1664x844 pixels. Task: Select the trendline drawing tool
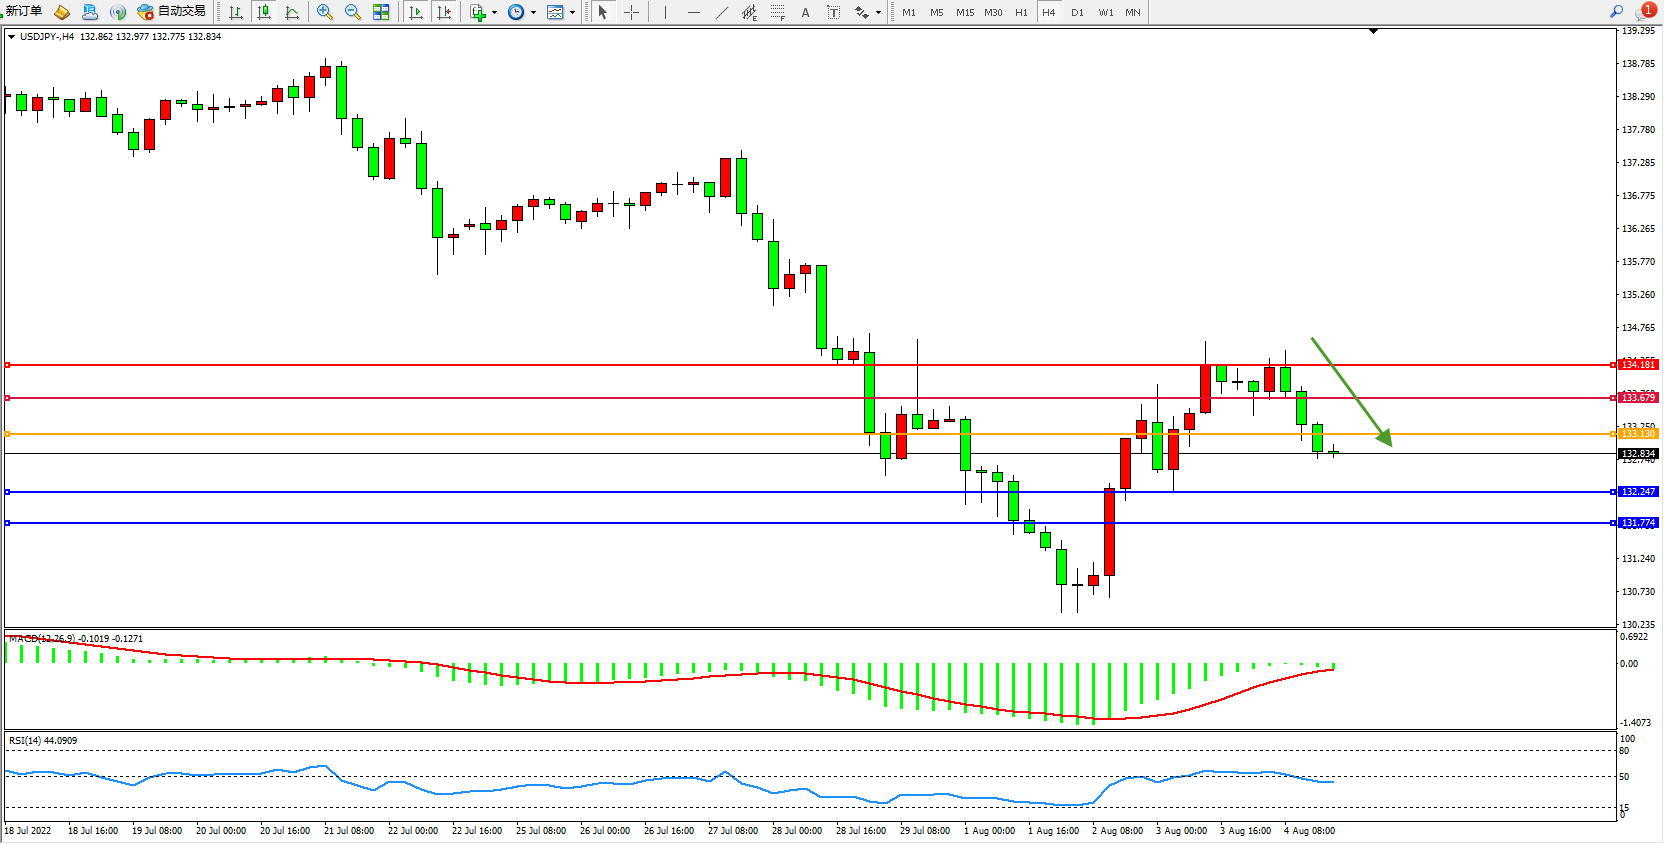(722, 12)
